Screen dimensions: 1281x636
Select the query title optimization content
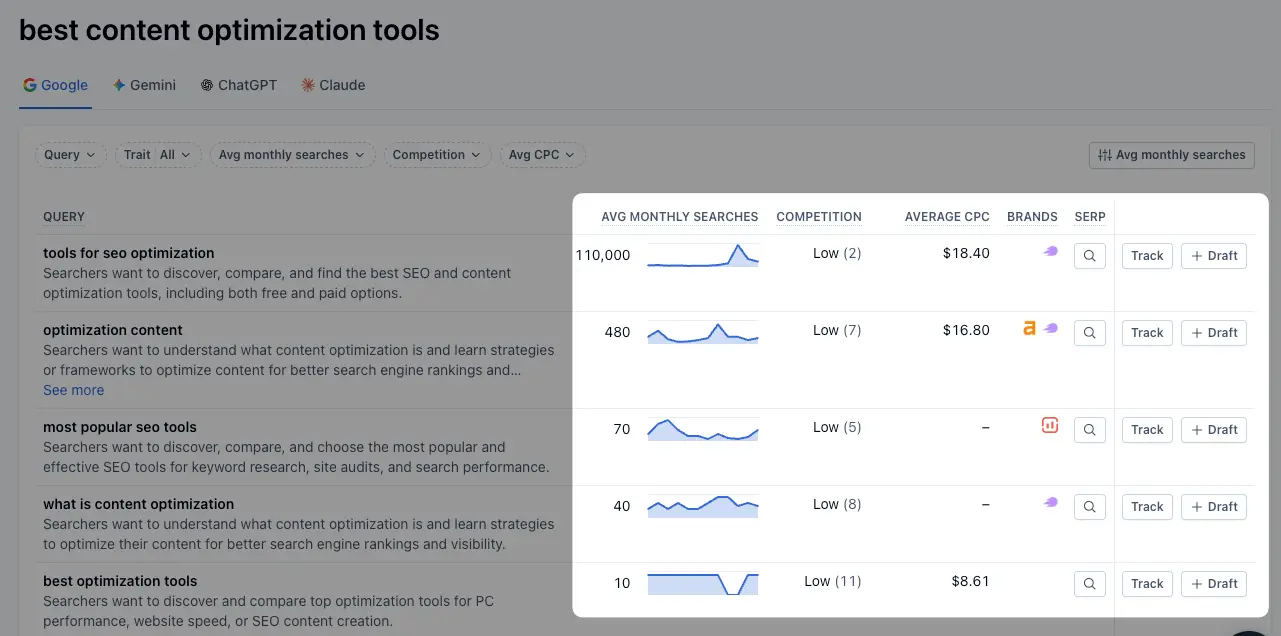pos(113,330)
